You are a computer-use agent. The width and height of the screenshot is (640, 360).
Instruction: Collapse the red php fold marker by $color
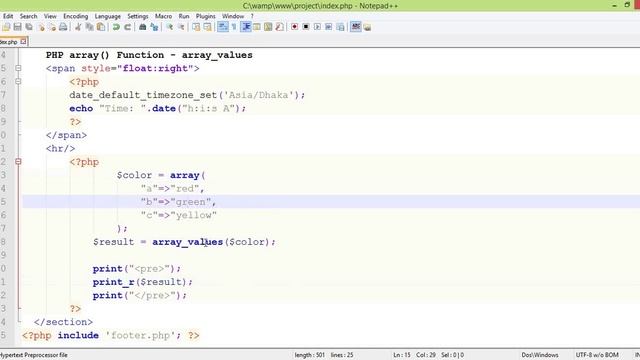click(18, 162)
